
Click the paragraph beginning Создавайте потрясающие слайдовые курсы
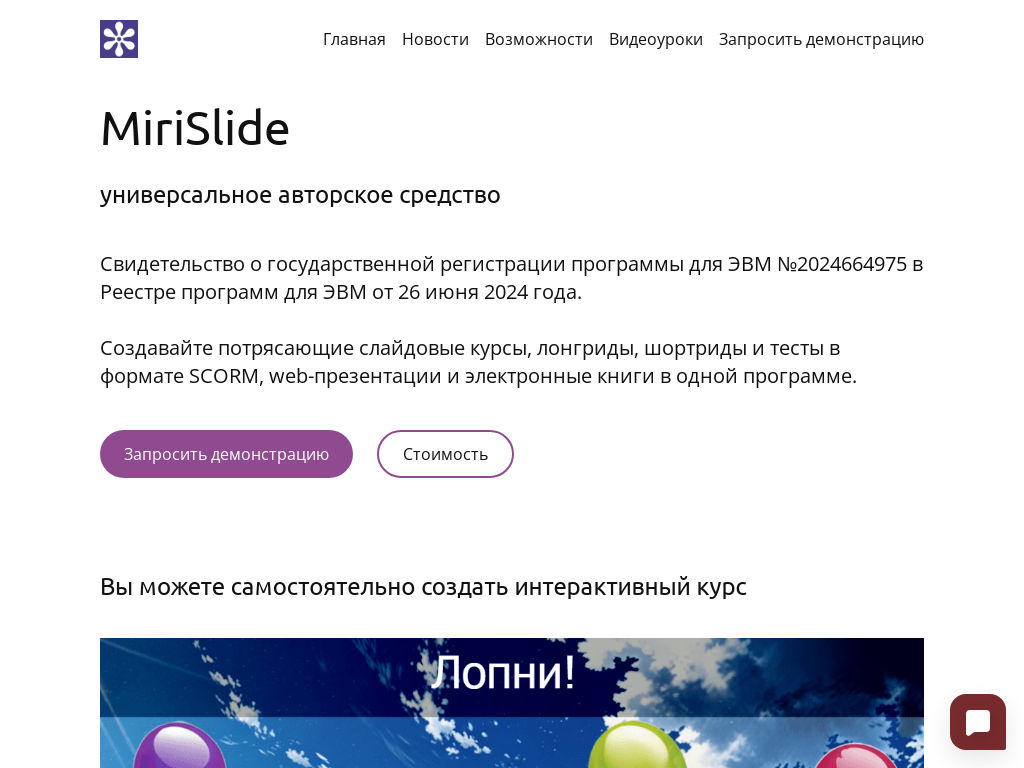pyautogui.click(x=478, y=362)
